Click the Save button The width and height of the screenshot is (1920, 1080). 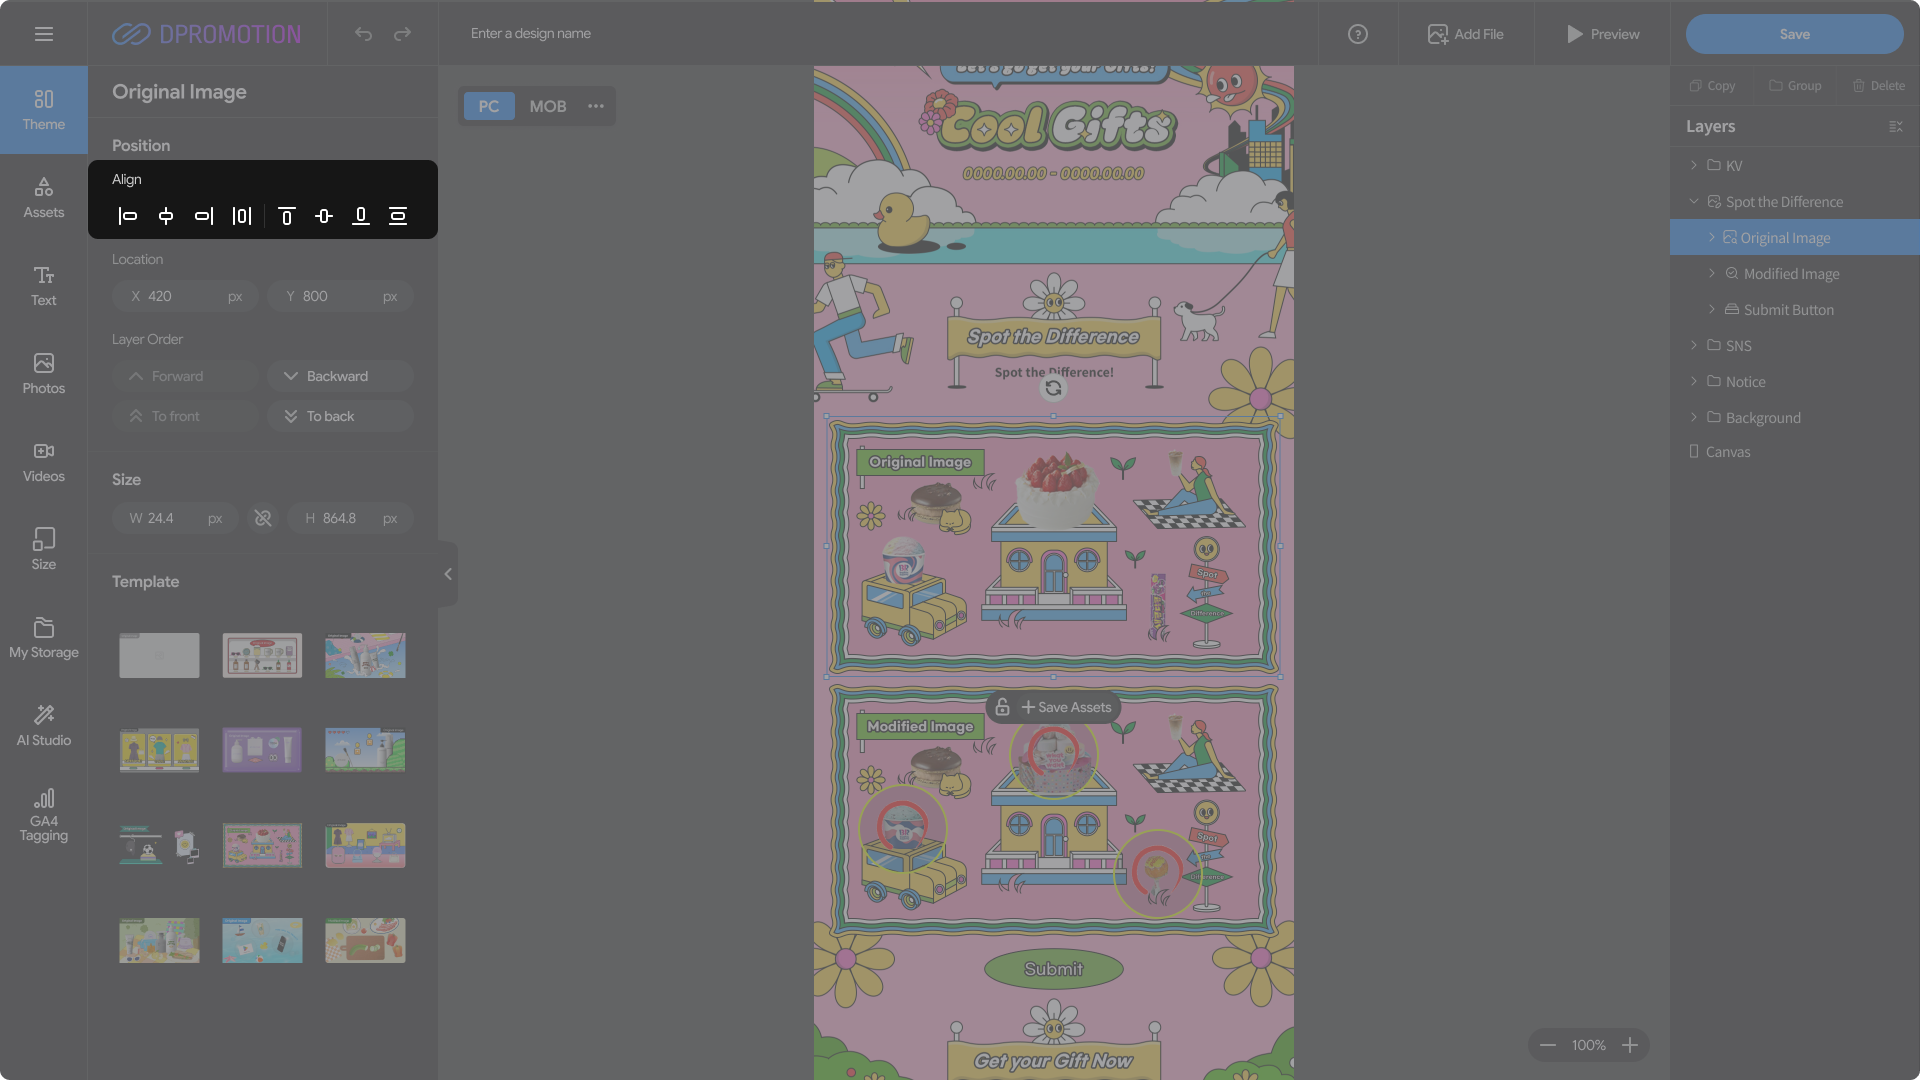point(1794,34)
